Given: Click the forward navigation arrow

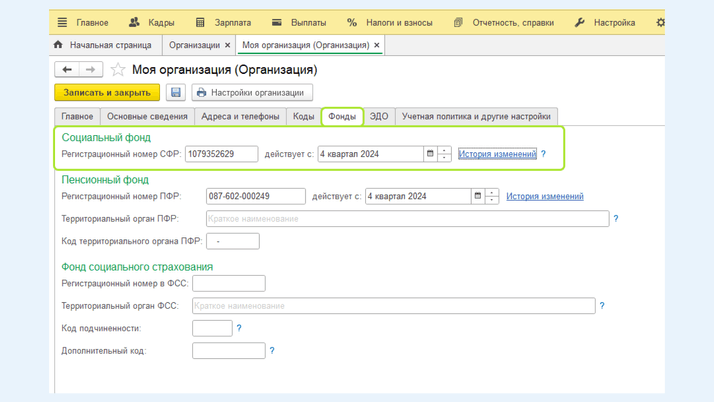Looking at the screenshot, I should click(x=91, y=69).
